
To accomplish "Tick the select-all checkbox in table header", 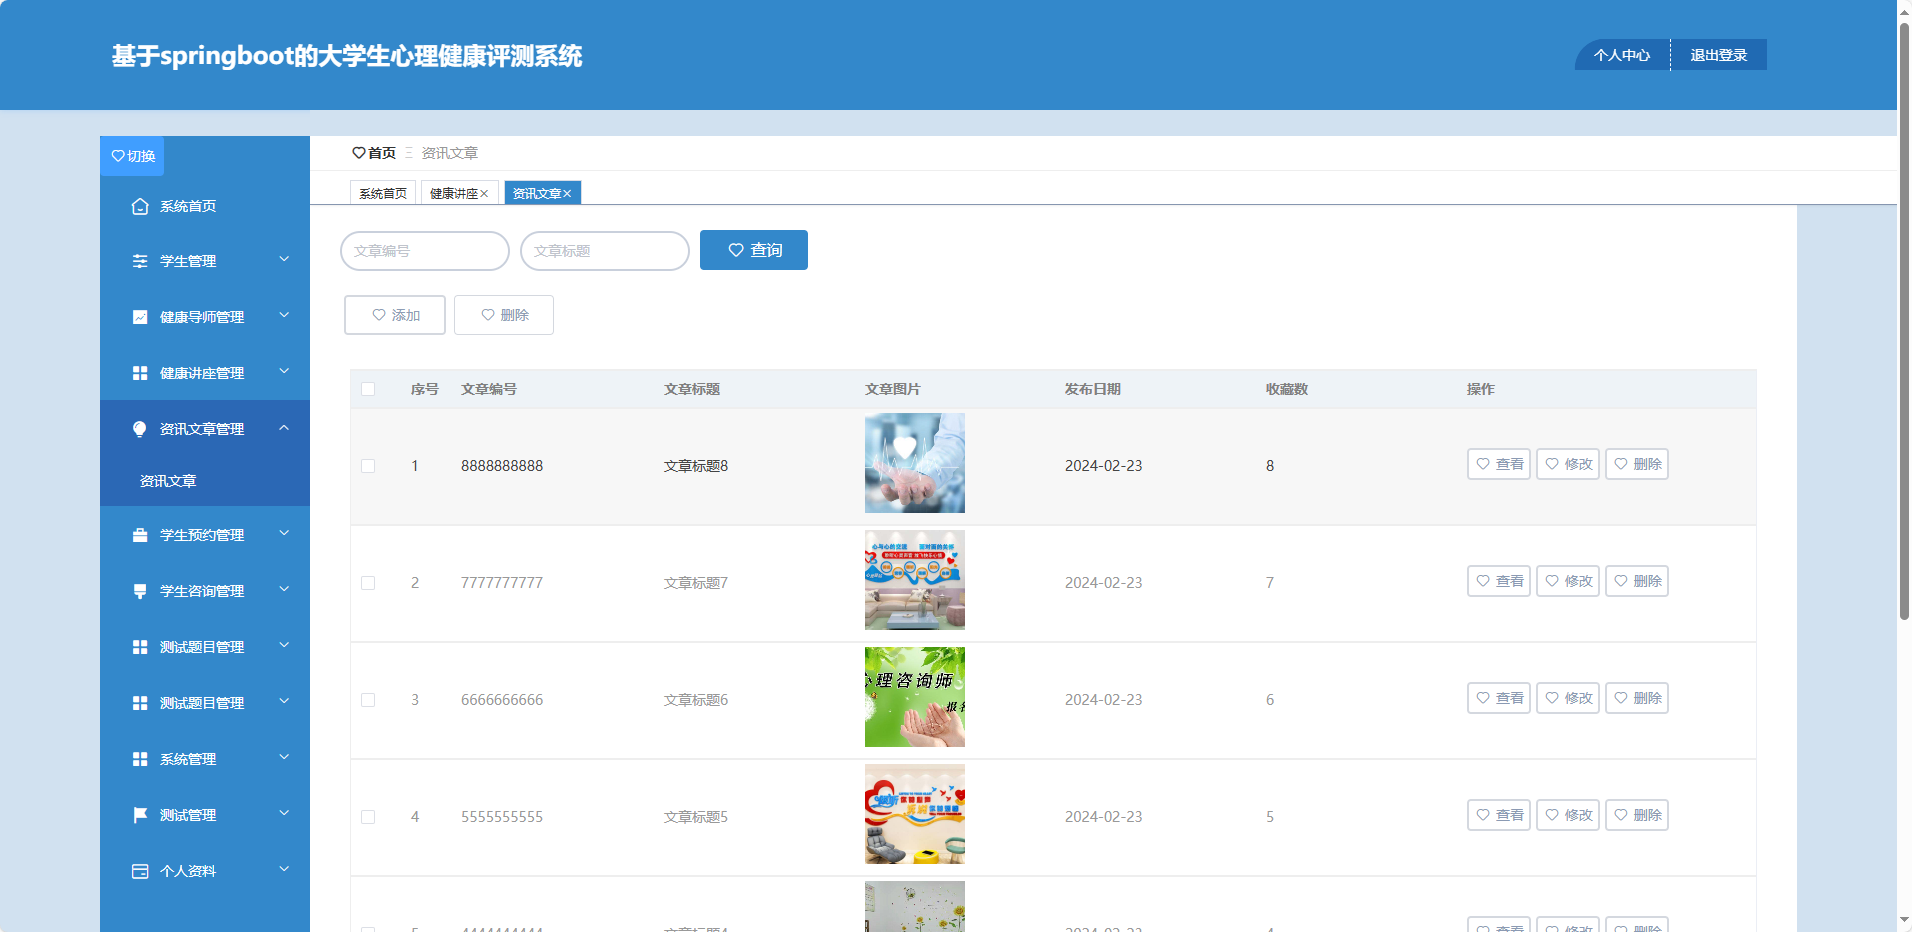I will pyautogui.click(x=368, y=389).
